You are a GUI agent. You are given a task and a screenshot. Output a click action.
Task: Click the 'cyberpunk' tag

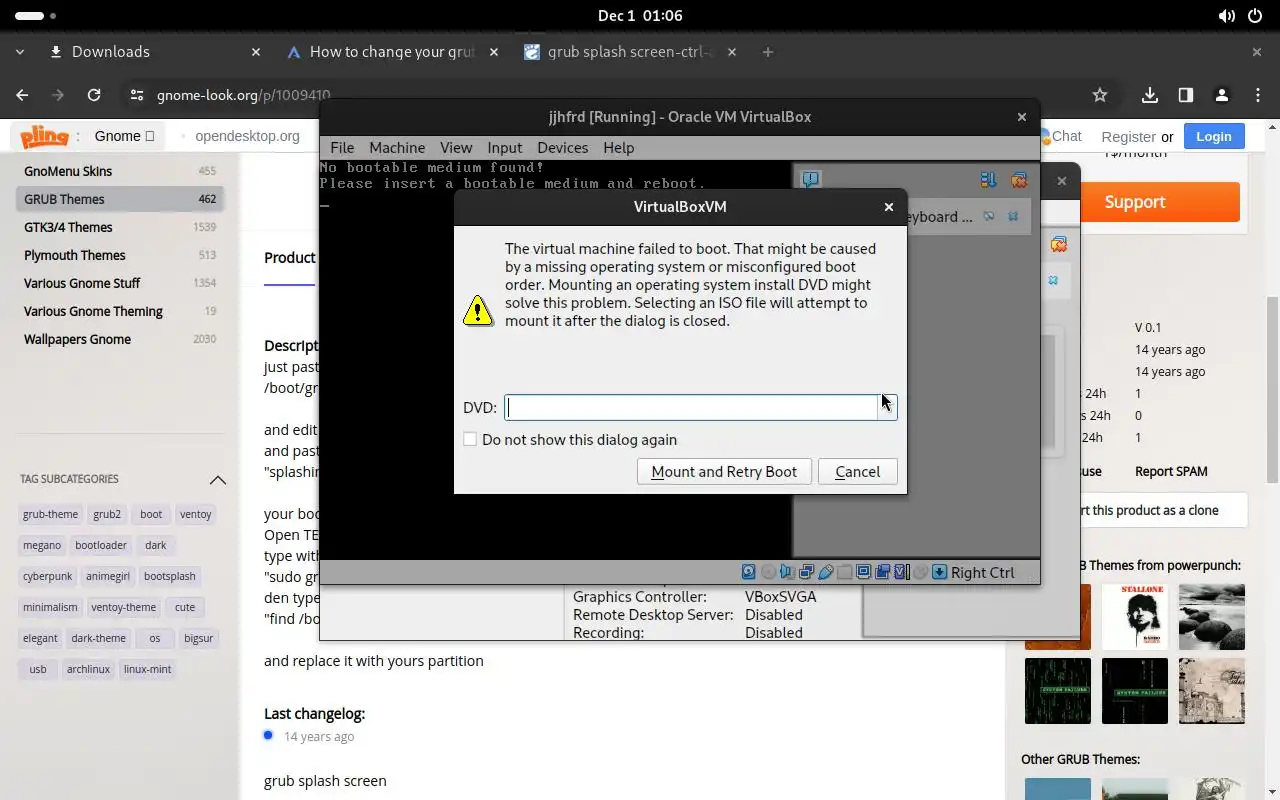[48, 576]
